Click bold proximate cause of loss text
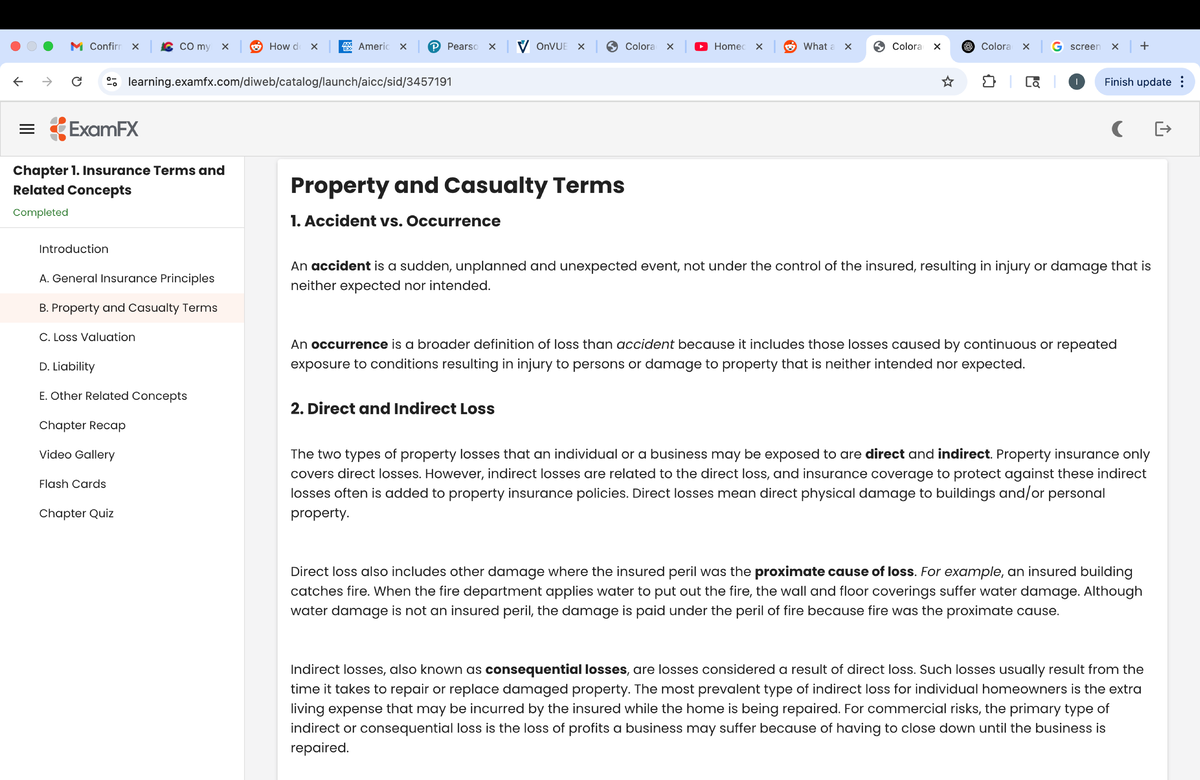1200x780 pixels. click(x=834, y=572)
